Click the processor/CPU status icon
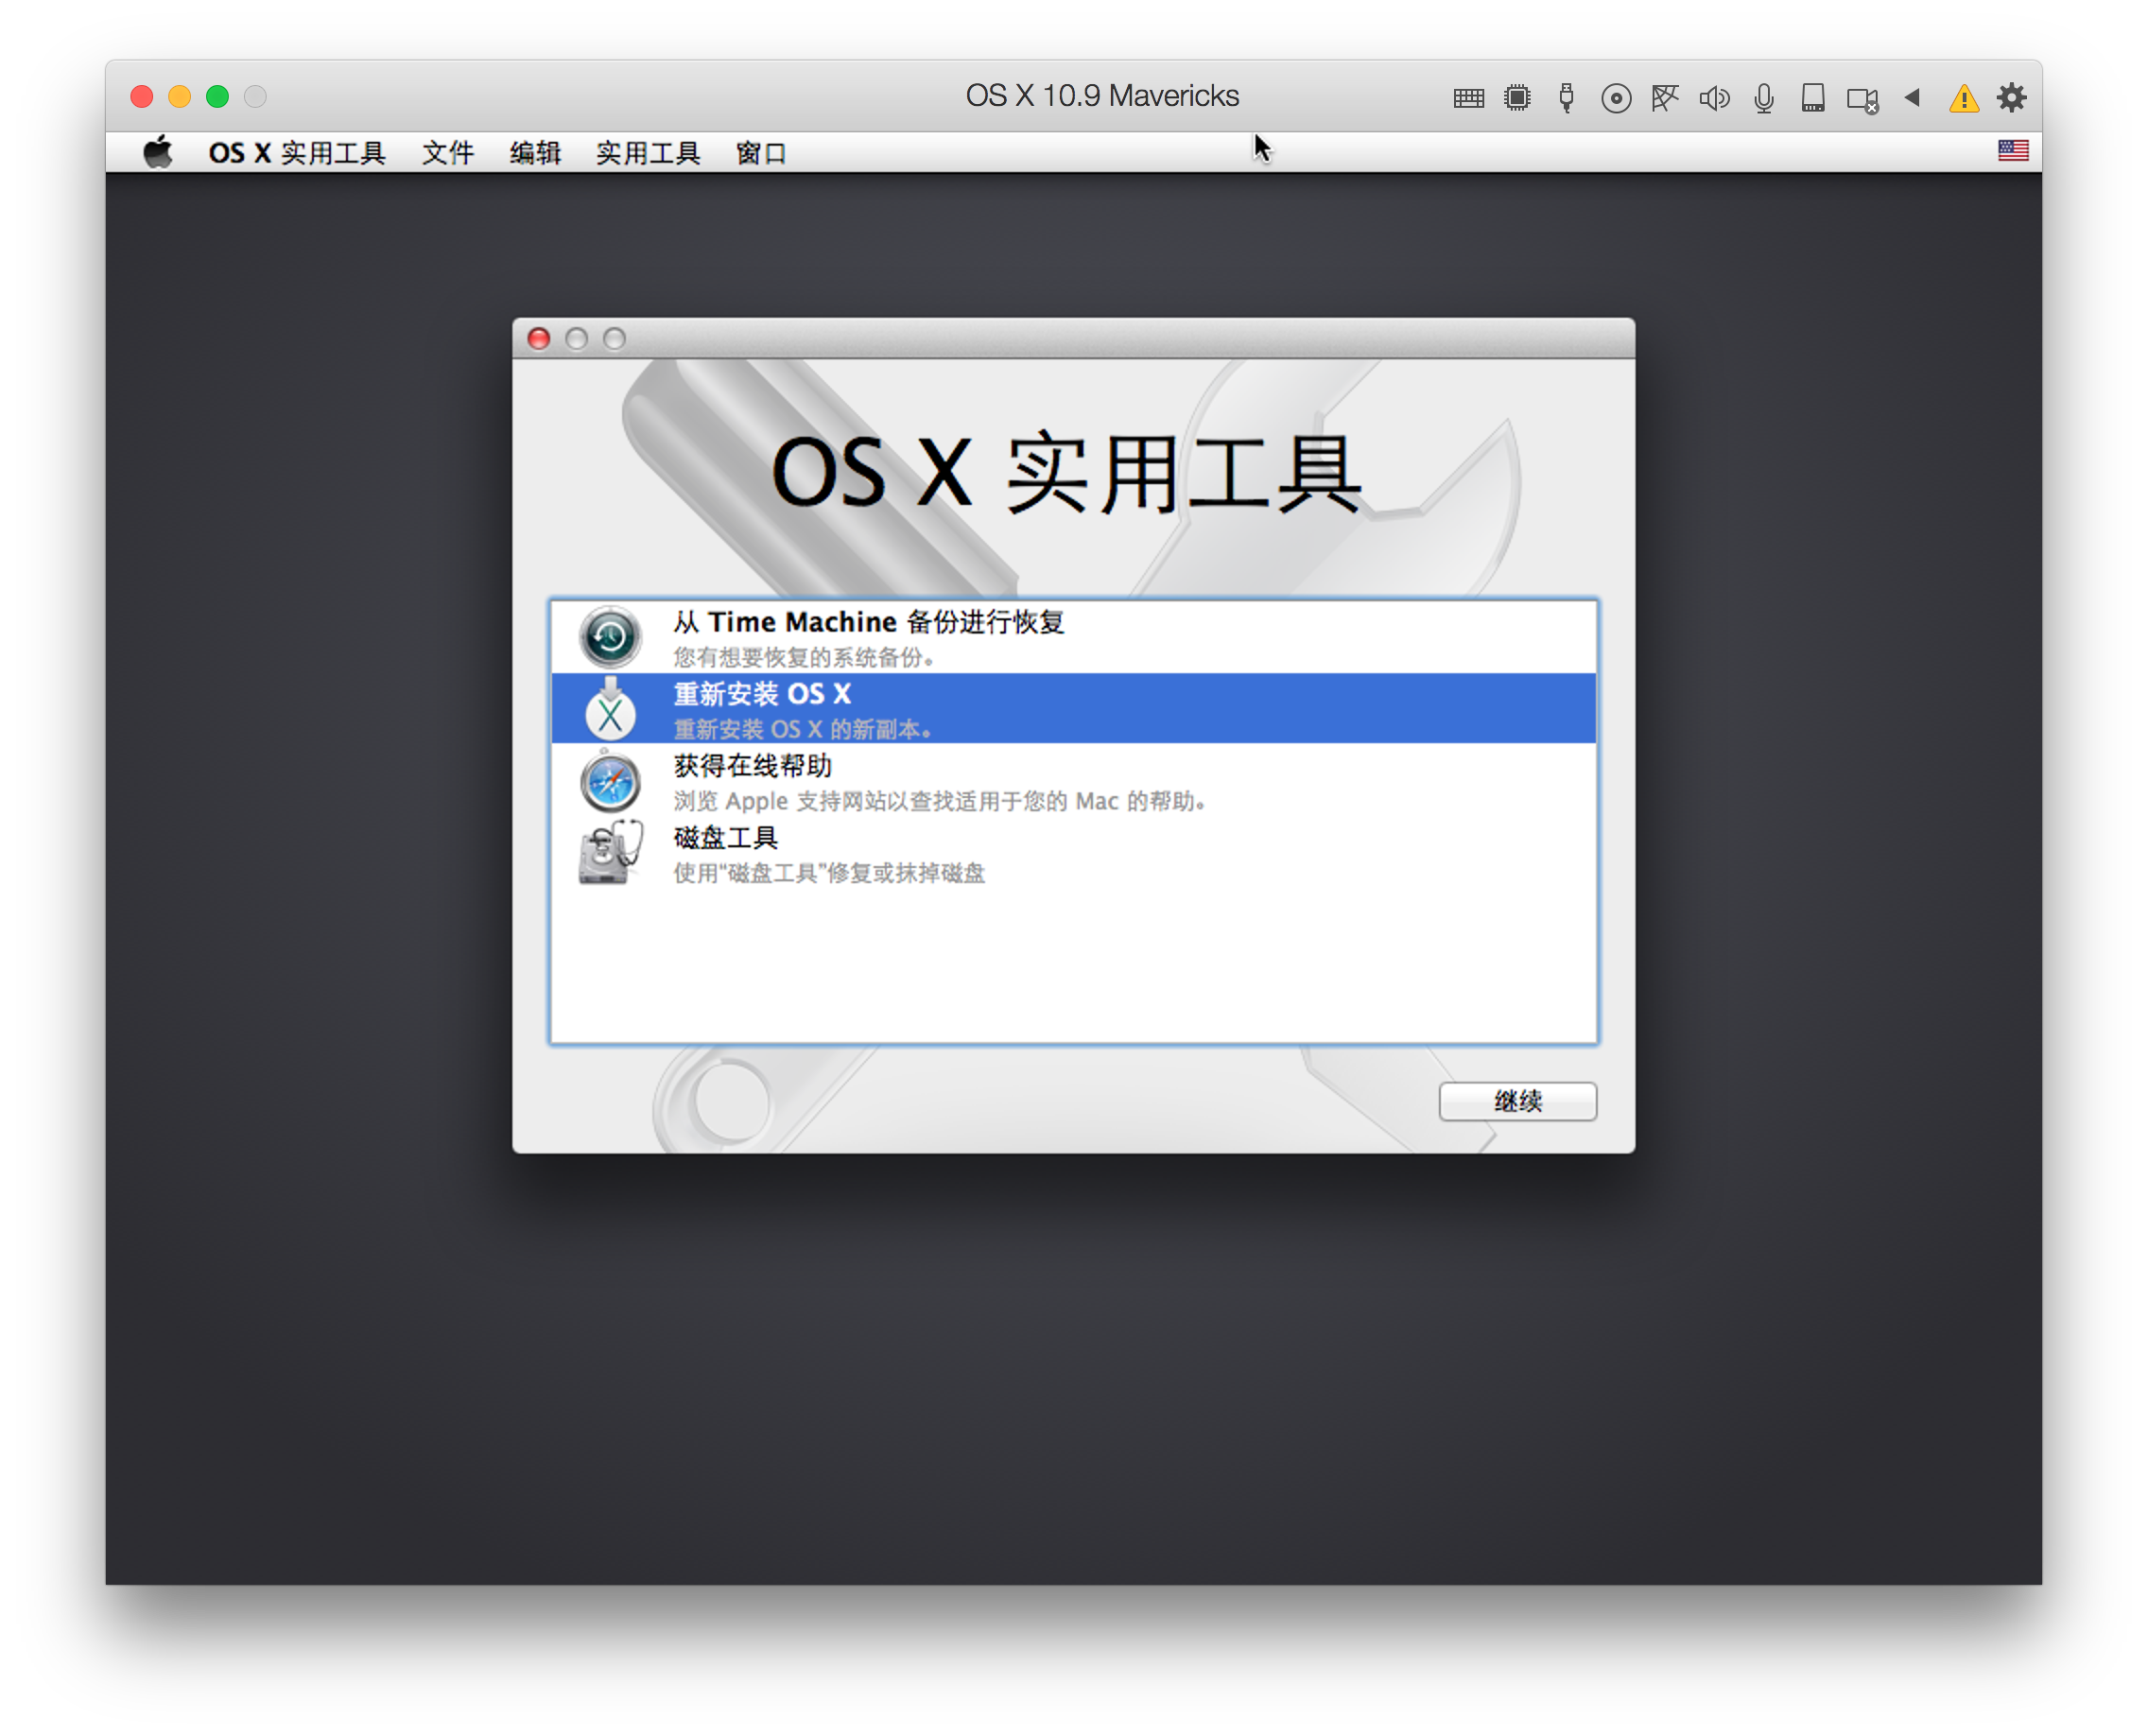The width and height of the screenshot is (2148, 1736). [1516, 97]
